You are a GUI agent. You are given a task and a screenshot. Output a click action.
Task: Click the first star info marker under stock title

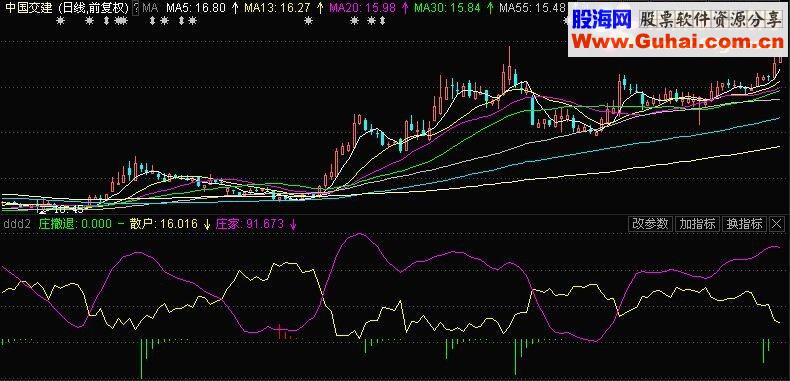(60, 21)
